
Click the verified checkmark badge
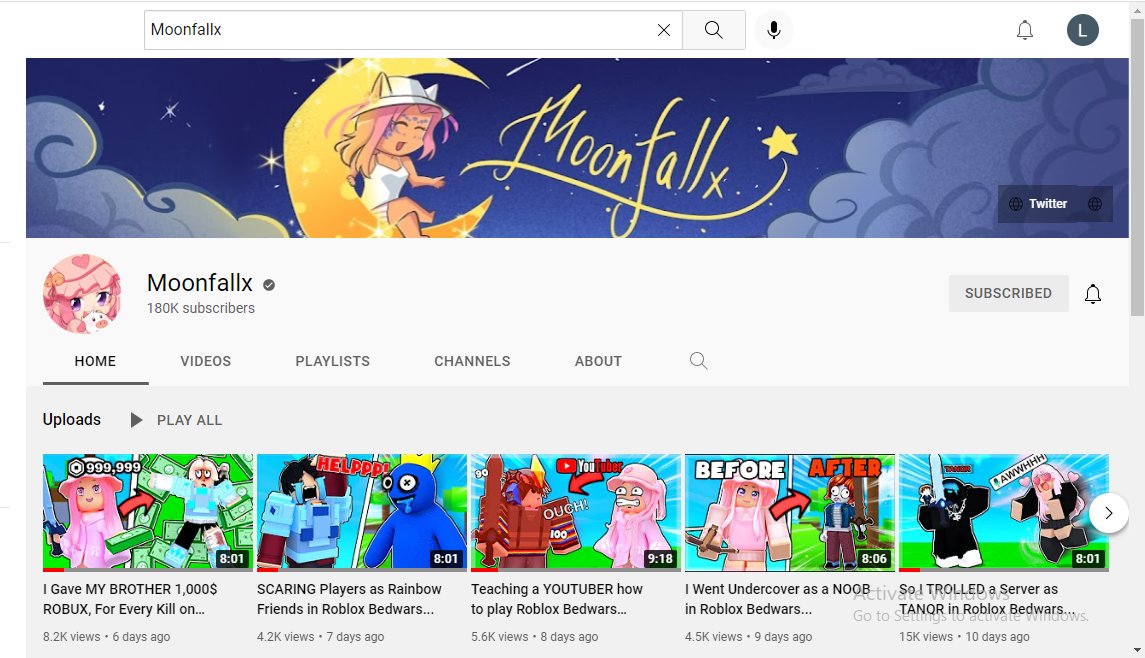(269, 285)
